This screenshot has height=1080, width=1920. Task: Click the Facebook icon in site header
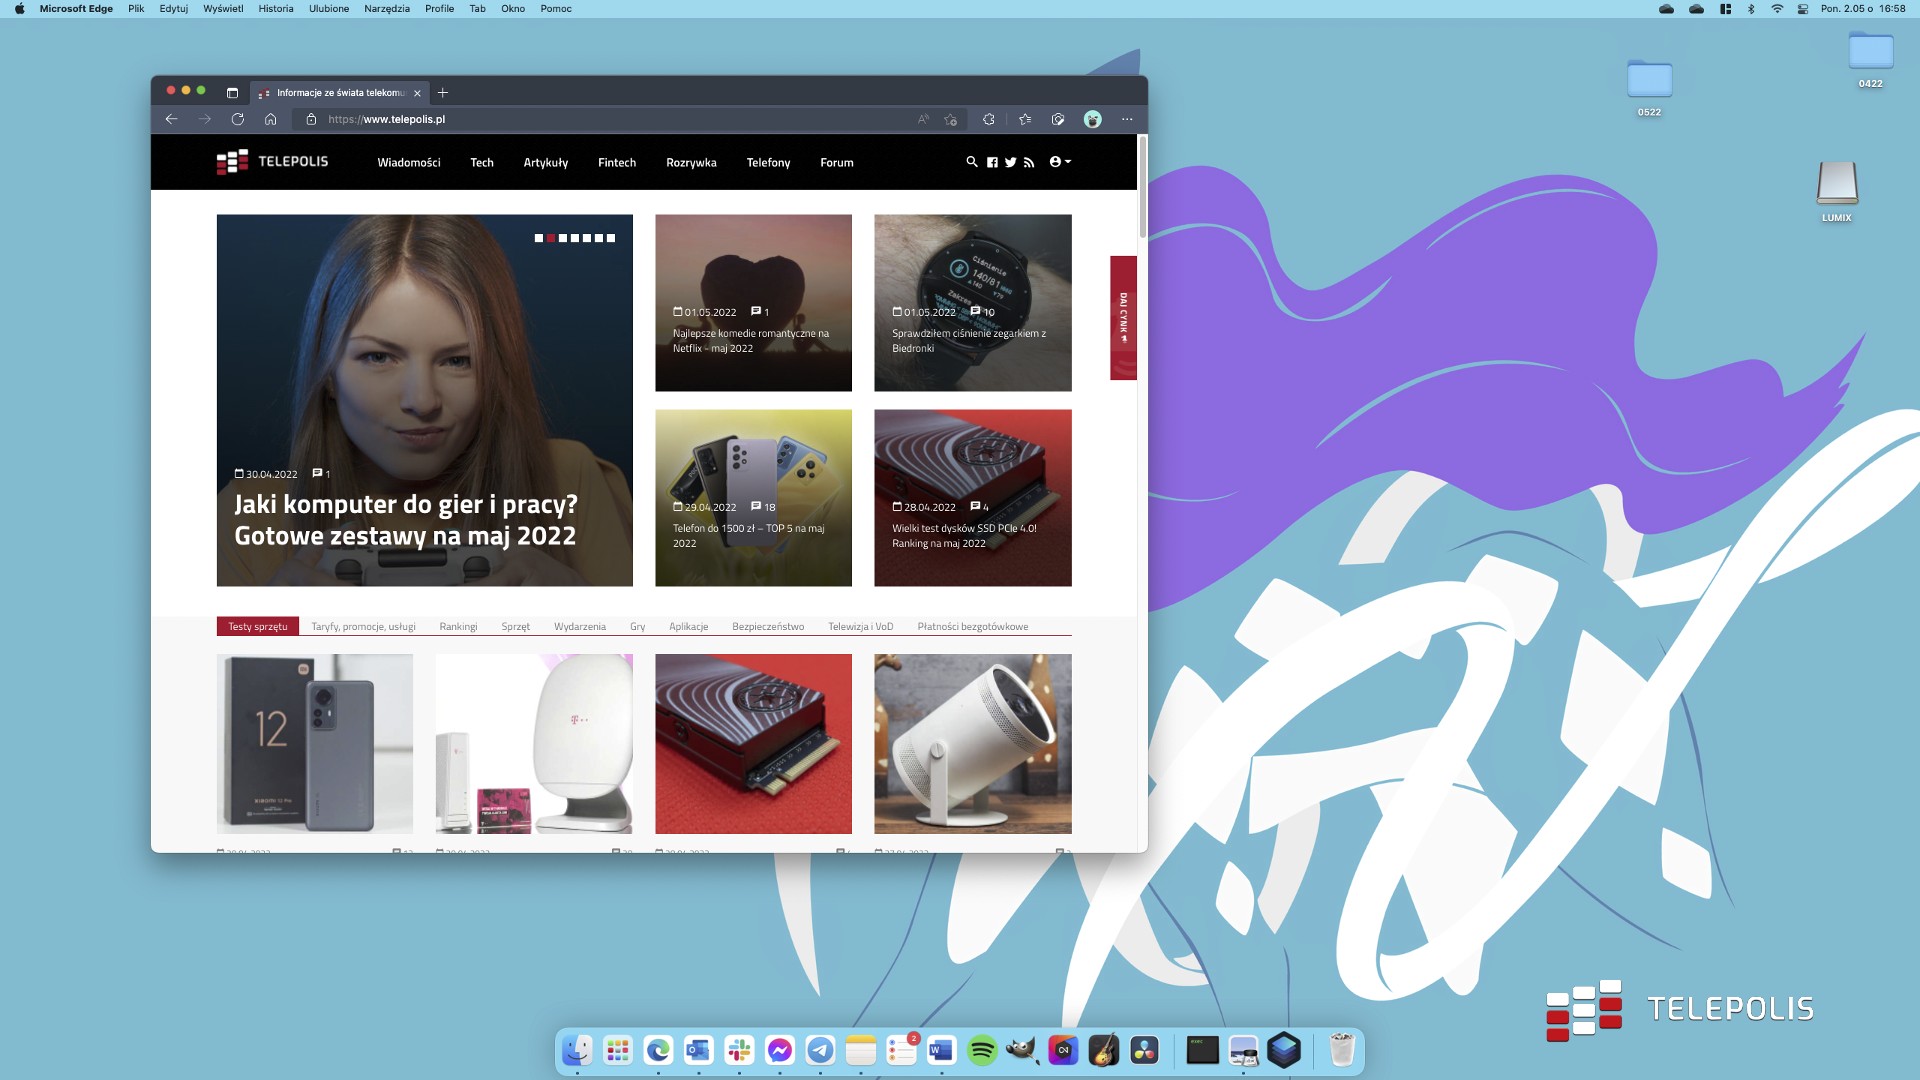(992, 162)
